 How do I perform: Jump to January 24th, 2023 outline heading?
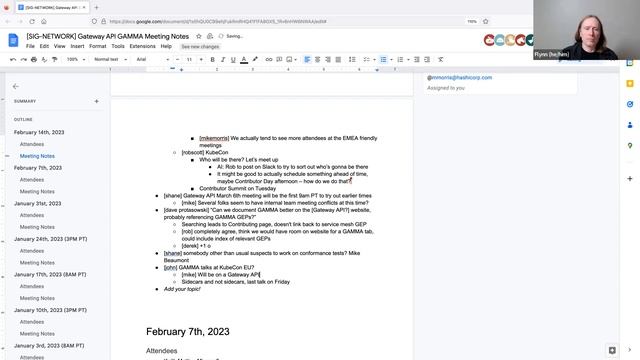coord(50,239)
